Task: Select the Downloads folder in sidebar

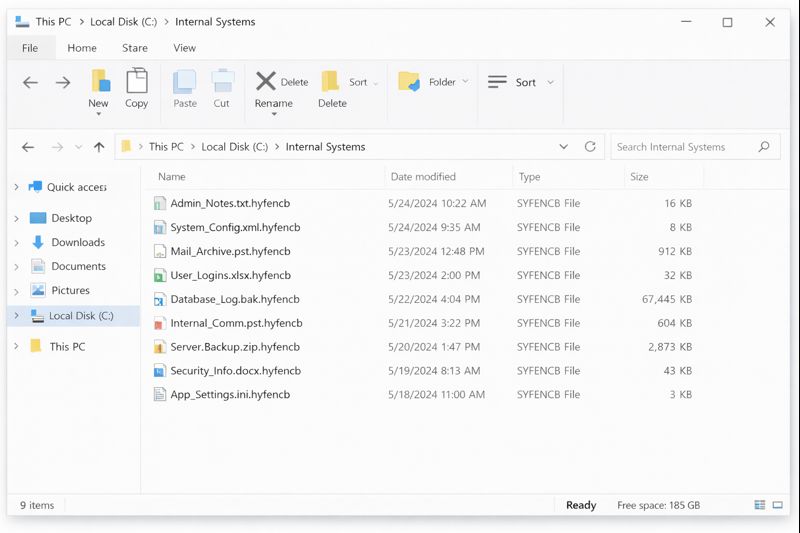Action: 78,242
